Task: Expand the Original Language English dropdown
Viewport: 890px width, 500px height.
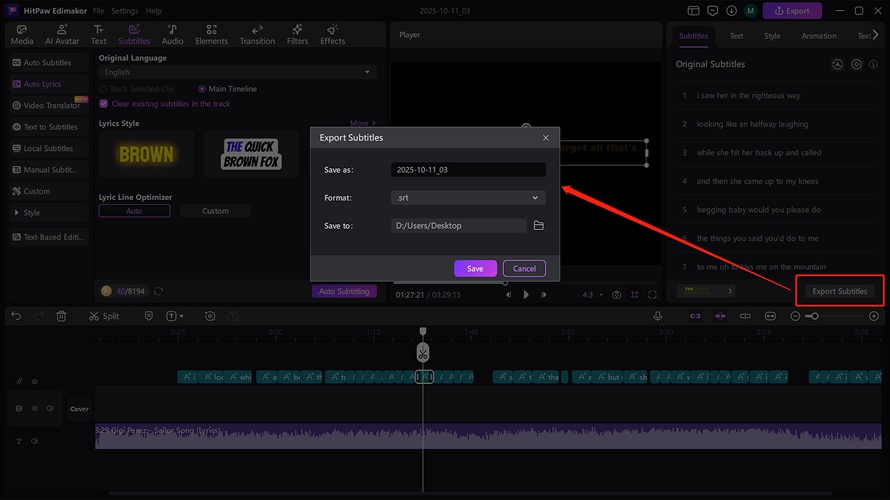Action: tap(238, 72)
